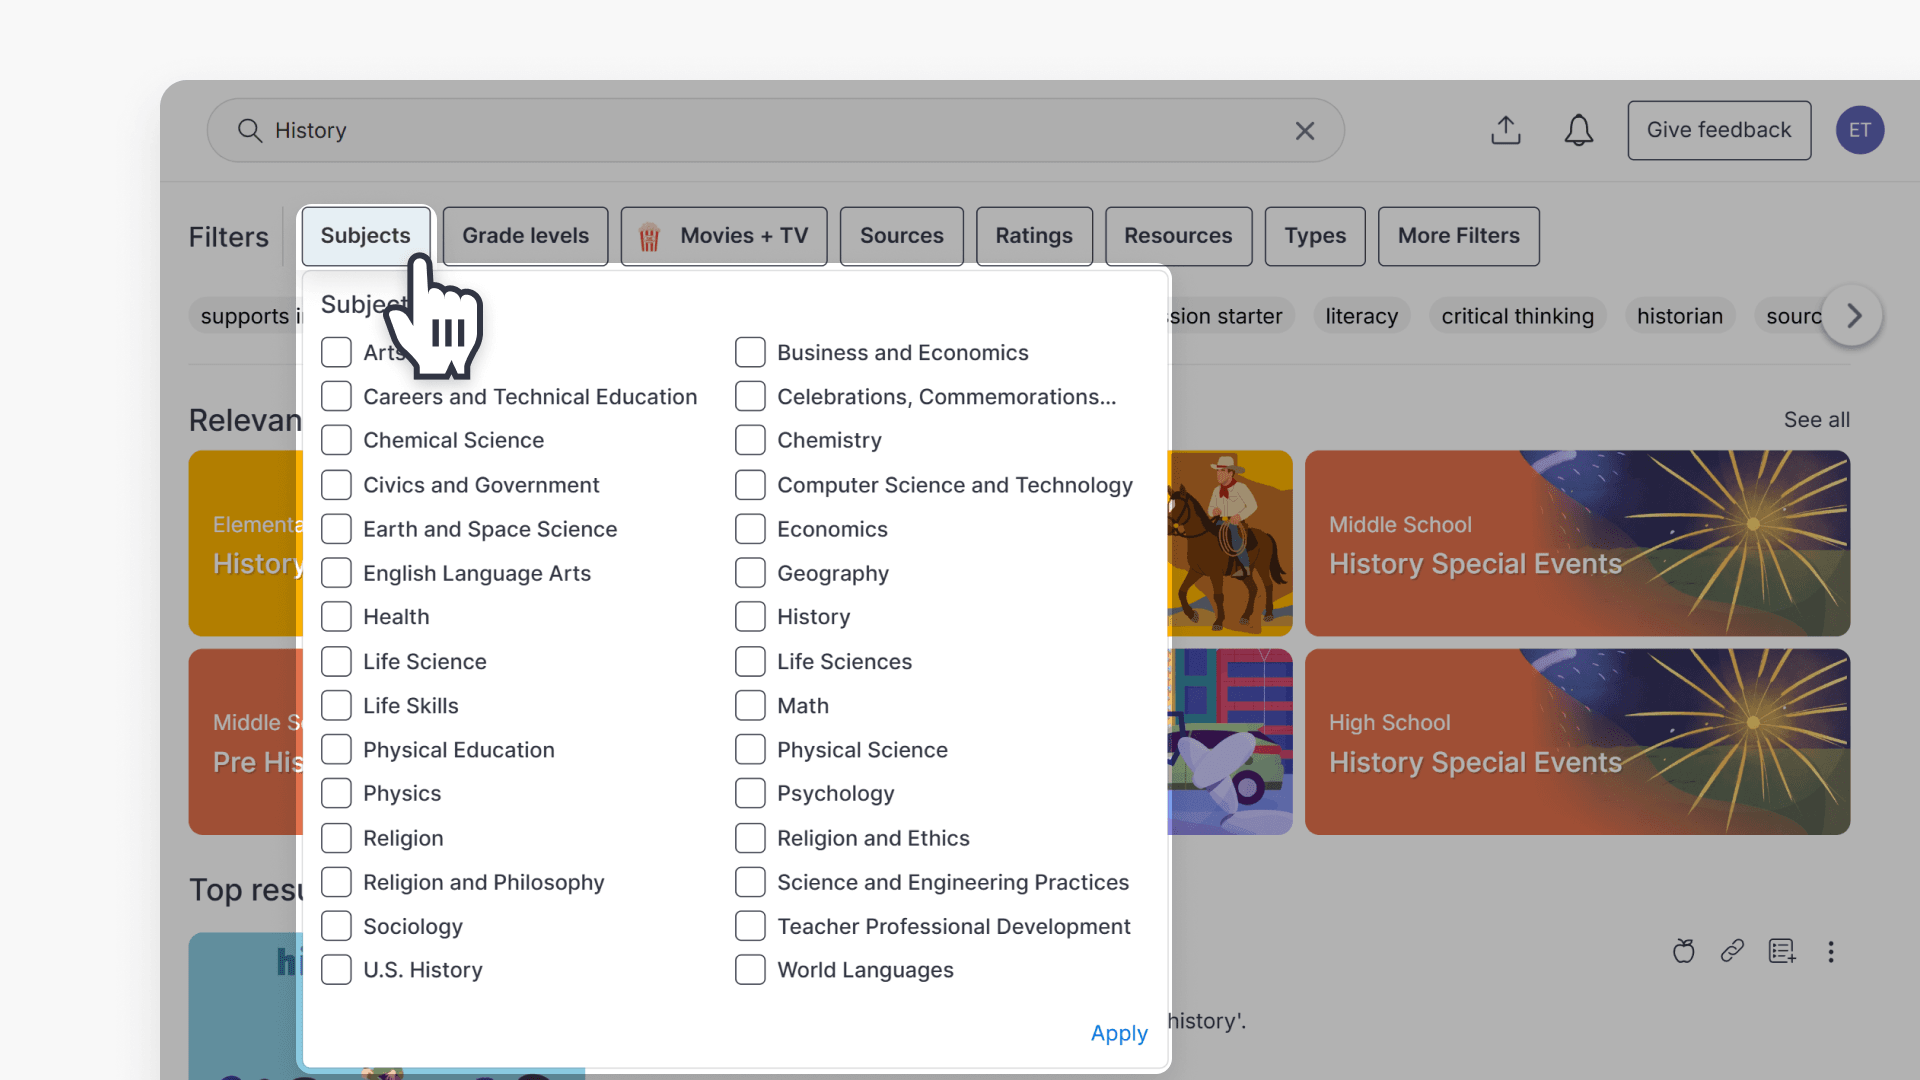Switch to the Movies + TV filter tab

click(723, 236)
